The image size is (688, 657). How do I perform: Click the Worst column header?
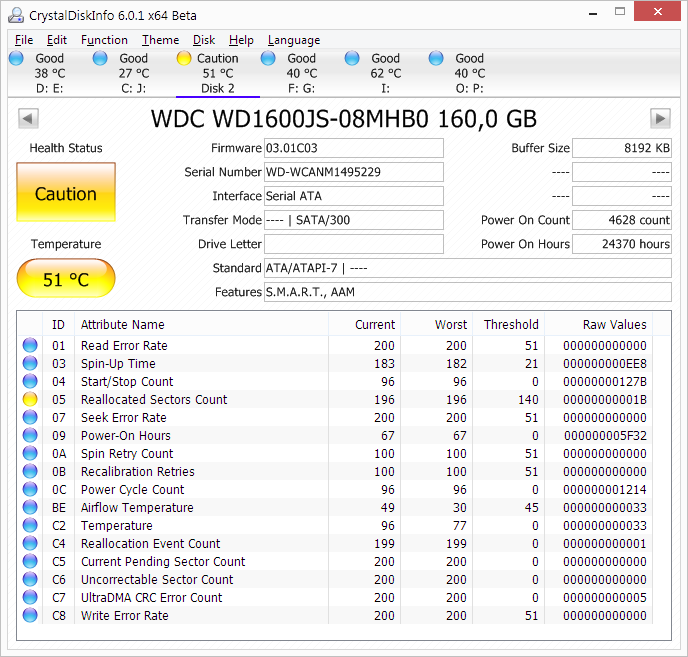437,324
